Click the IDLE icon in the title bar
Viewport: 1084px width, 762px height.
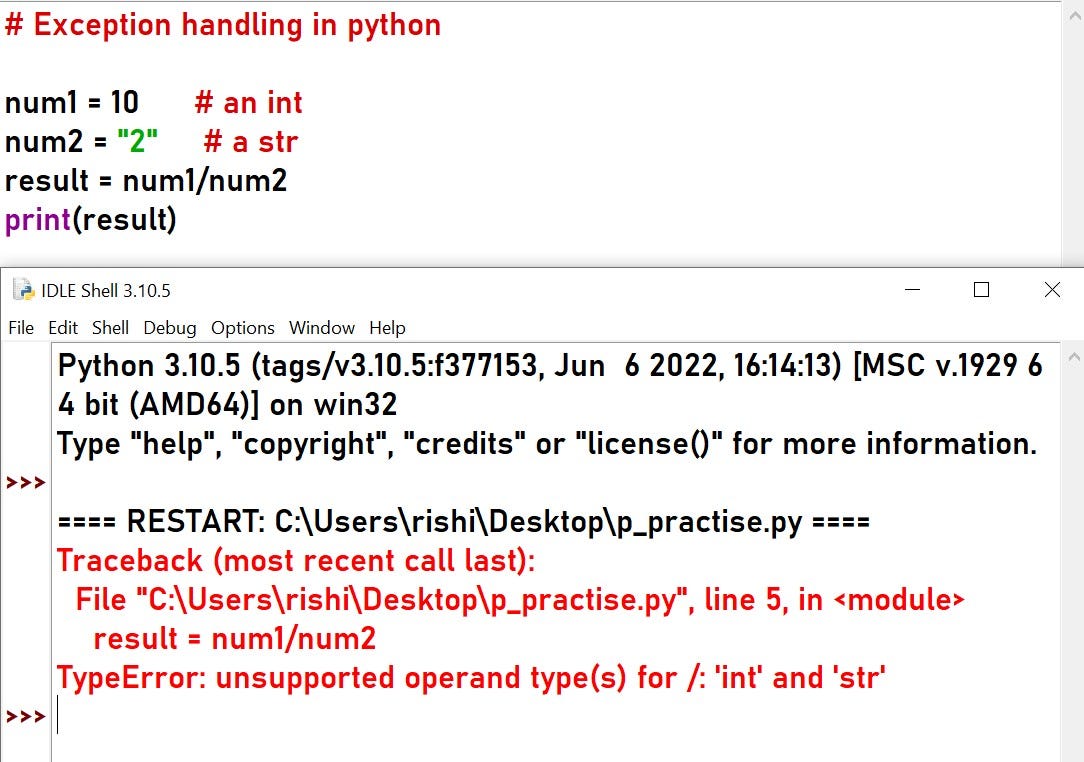[x=22, y=290]
